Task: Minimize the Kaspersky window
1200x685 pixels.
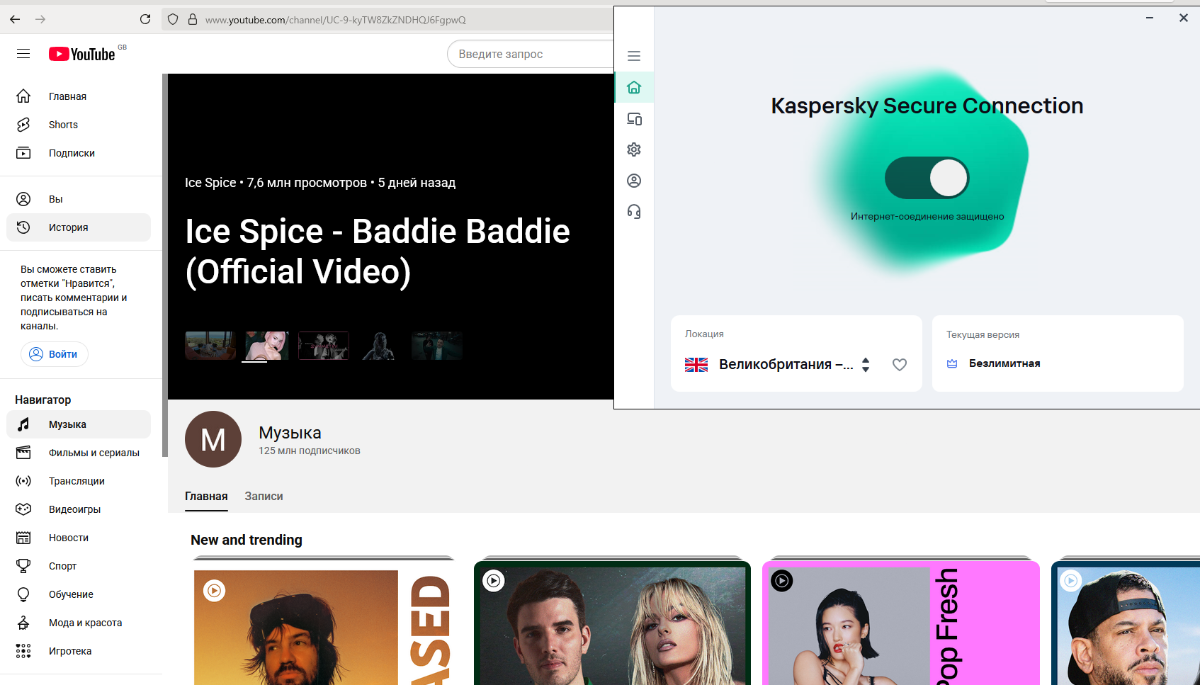Action: point(1147,18)
